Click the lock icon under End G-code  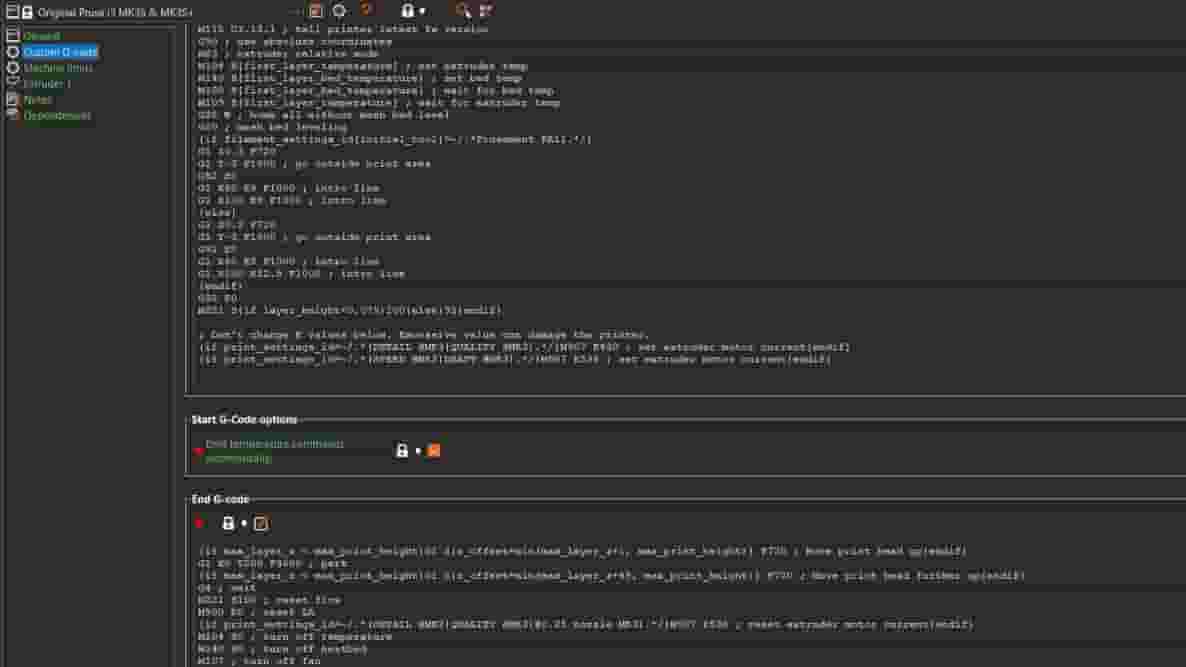pyautogui.click(x=228, y=523)
